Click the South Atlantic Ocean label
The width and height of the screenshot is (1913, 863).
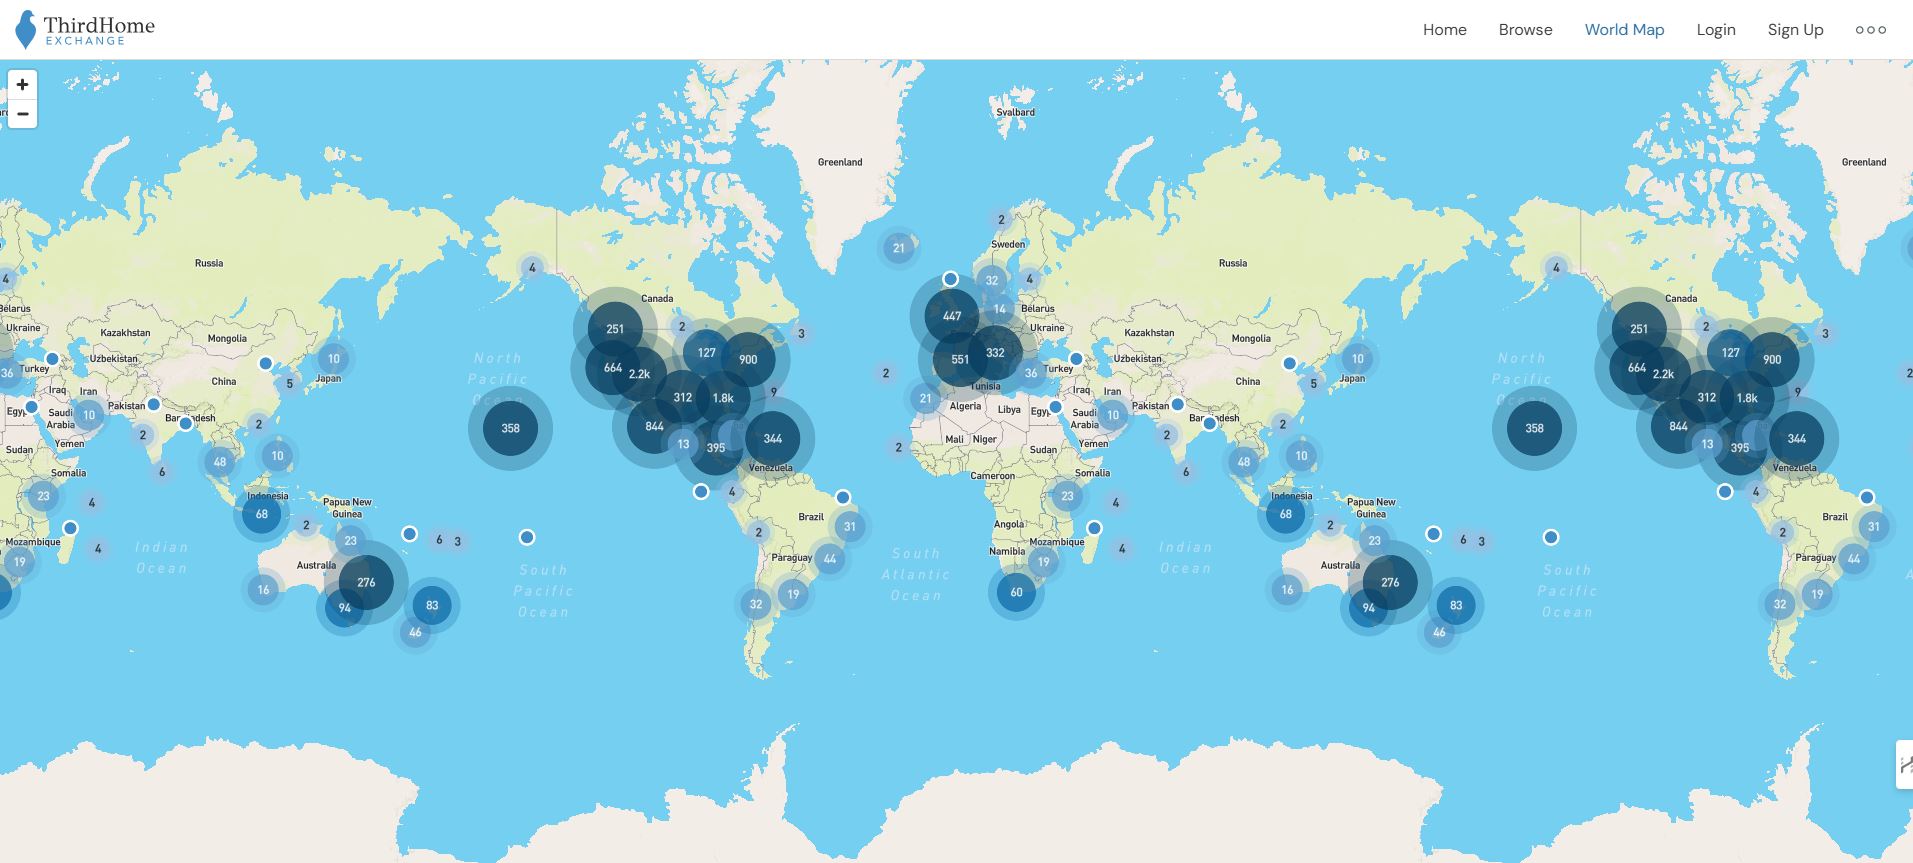916,574
